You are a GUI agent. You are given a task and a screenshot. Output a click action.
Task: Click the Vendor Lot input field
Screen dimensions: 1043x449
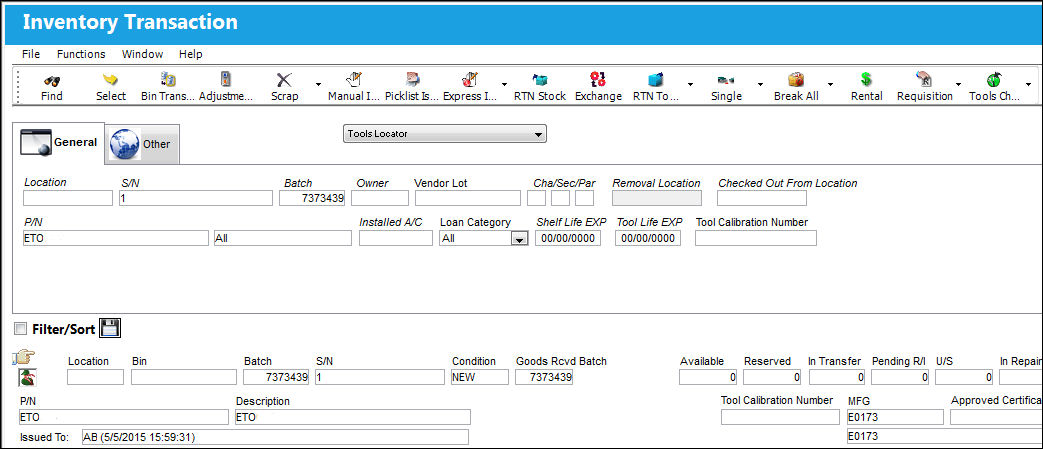[468, 198]
